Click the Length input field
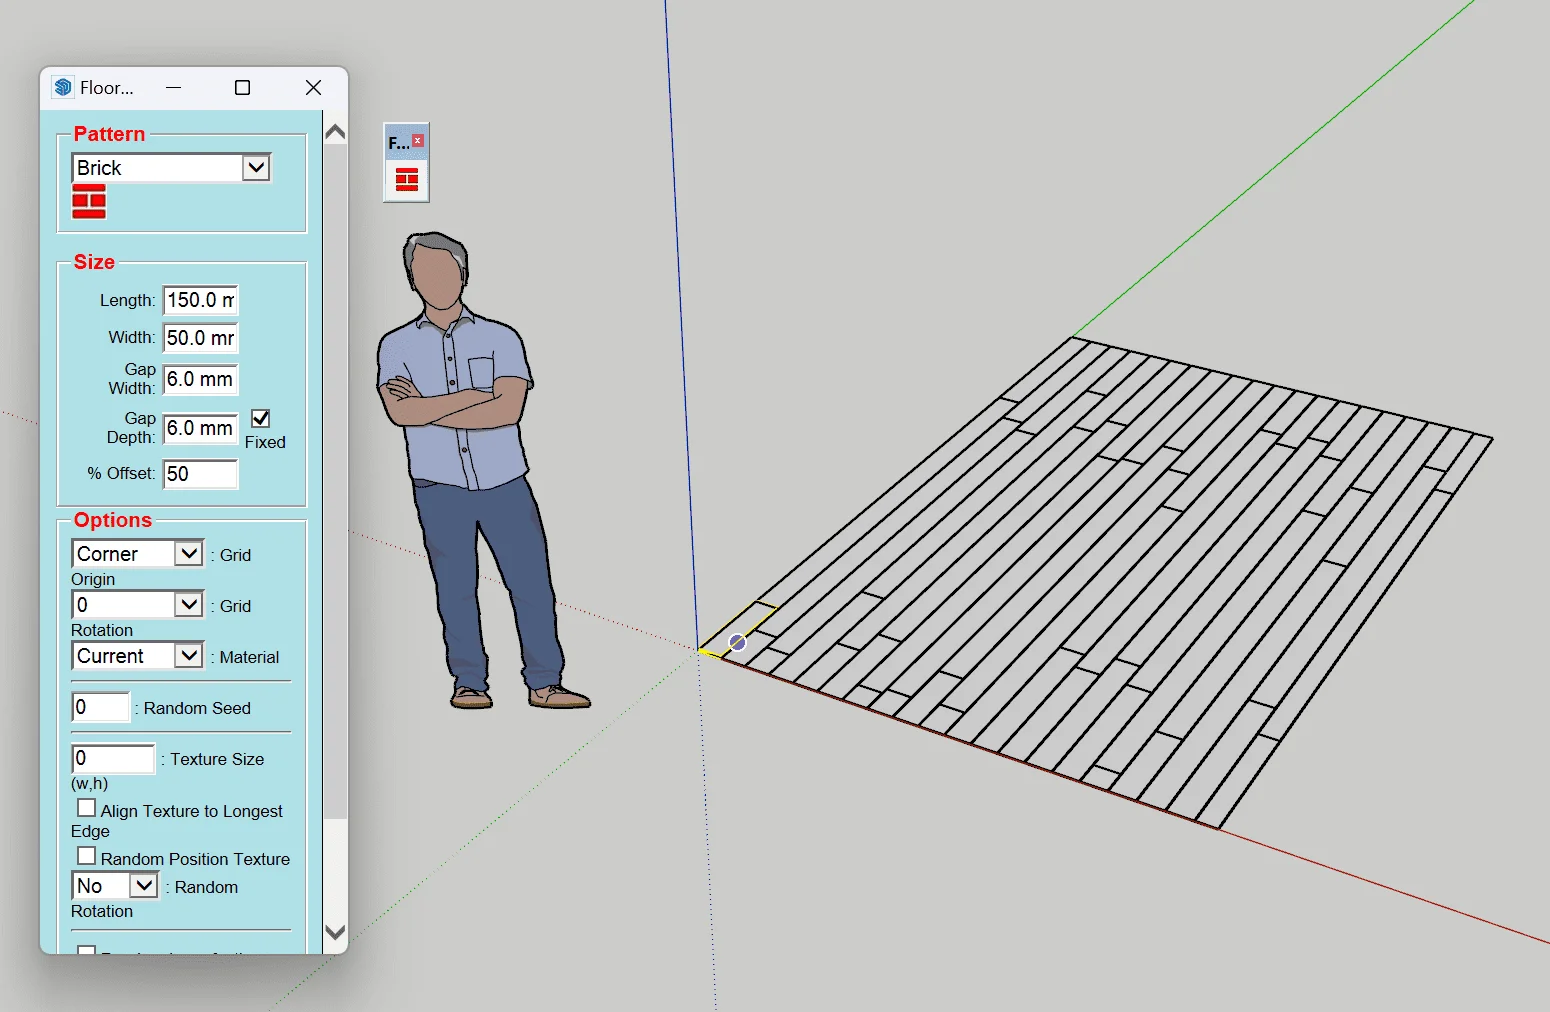 point(200,300)
